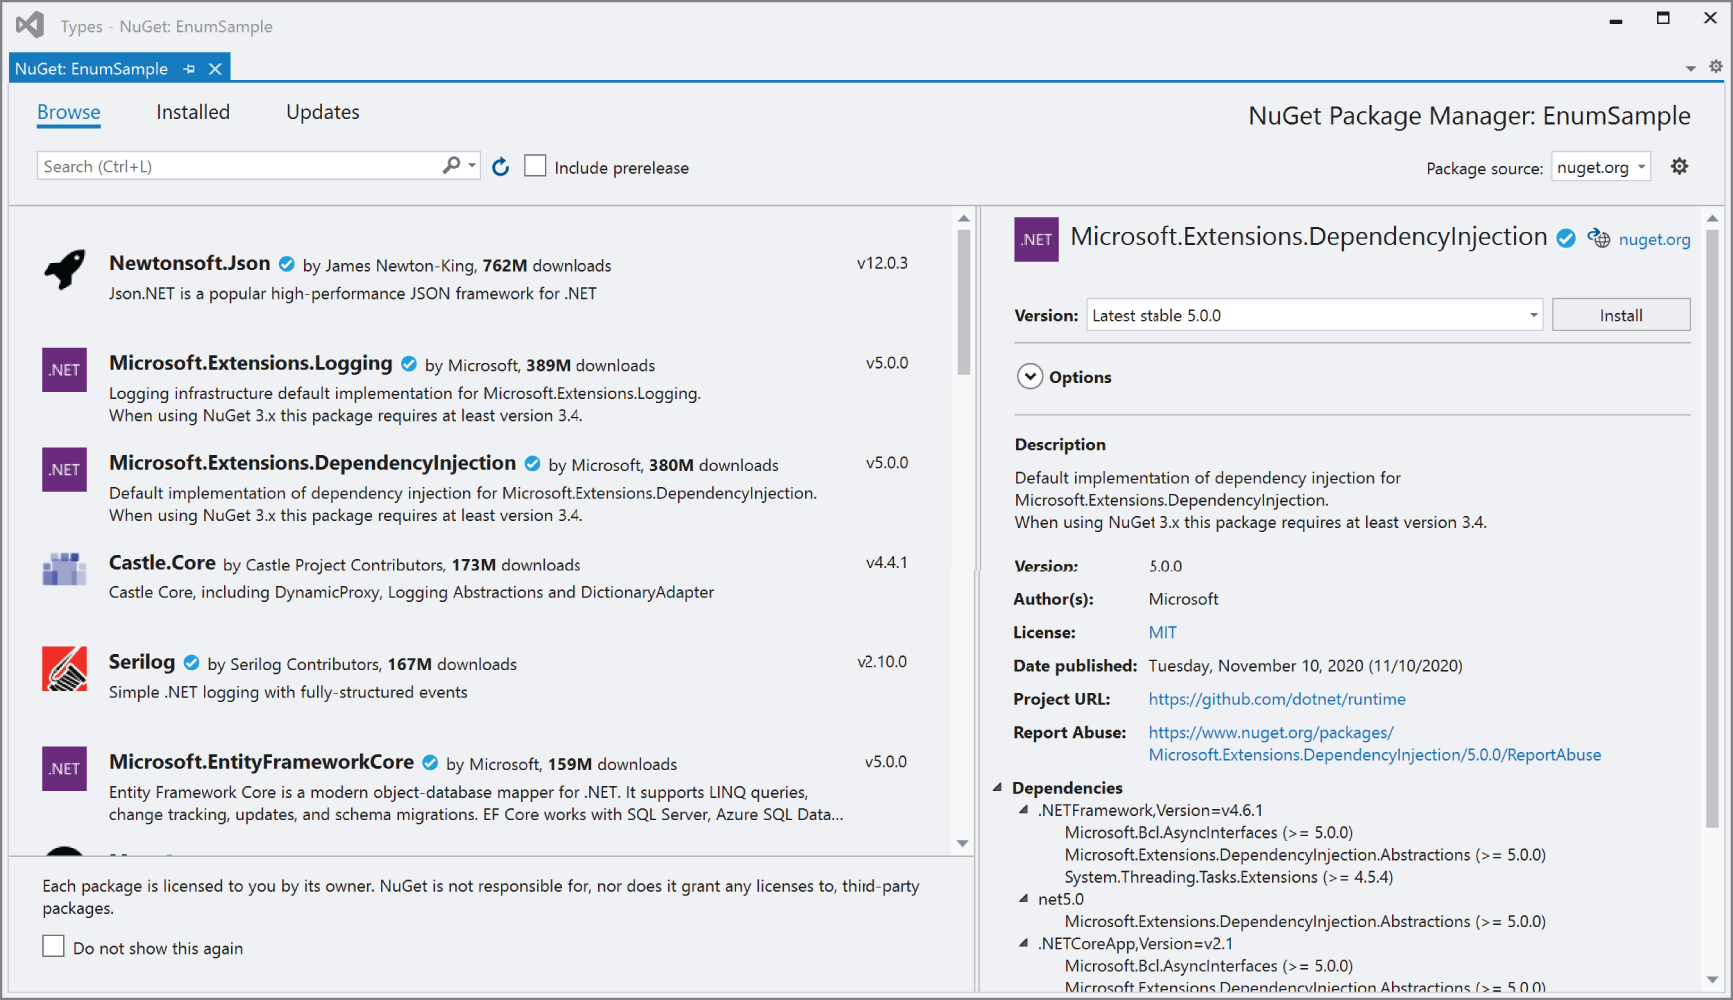Click the refresh icon to reload packages
Viewport: 1733px width, 1000px height.
pyautogui.click(x=501, y=166)
